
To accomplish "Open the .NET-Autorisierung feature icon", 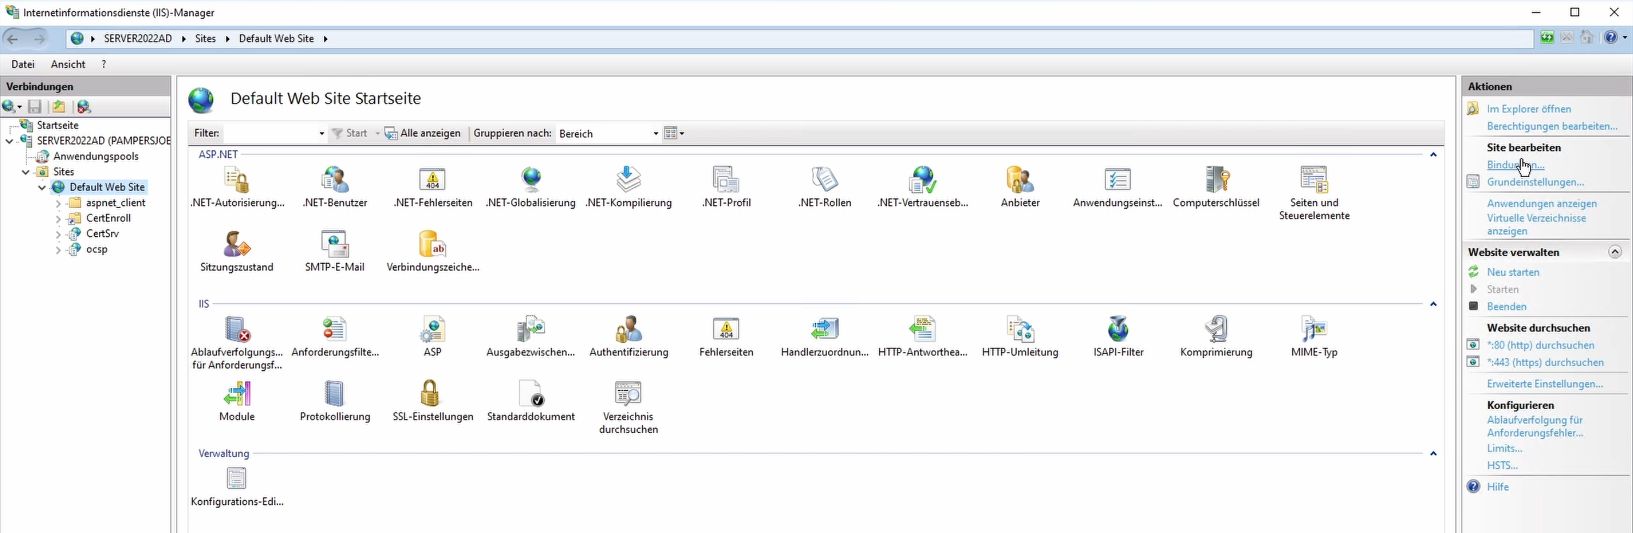I will click(237, 180).
